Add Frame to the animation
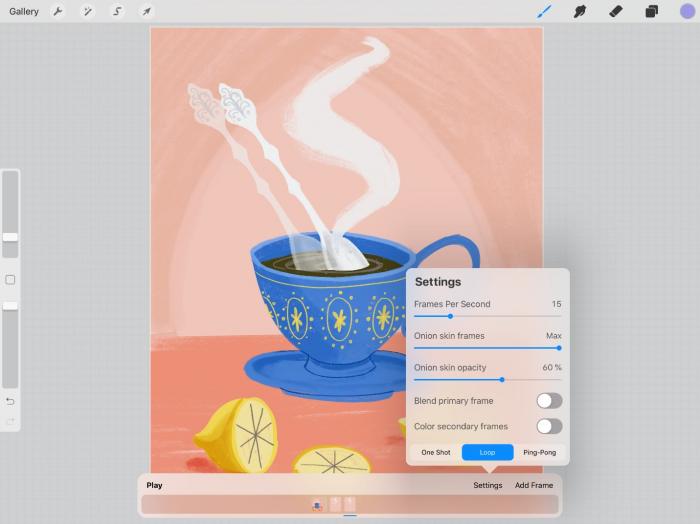This screenshot has width=700, height=524. point(534,485)
